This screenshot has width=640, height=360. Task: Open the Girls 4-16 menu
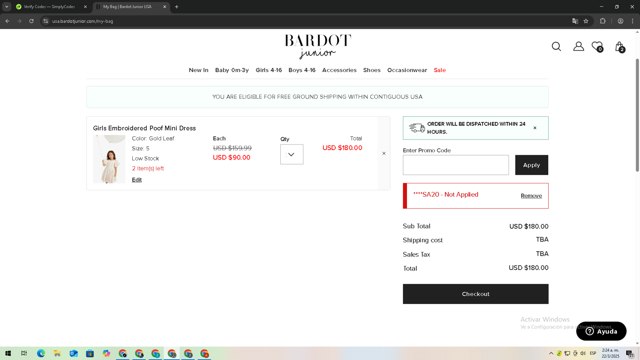click(x=269, y=70)
